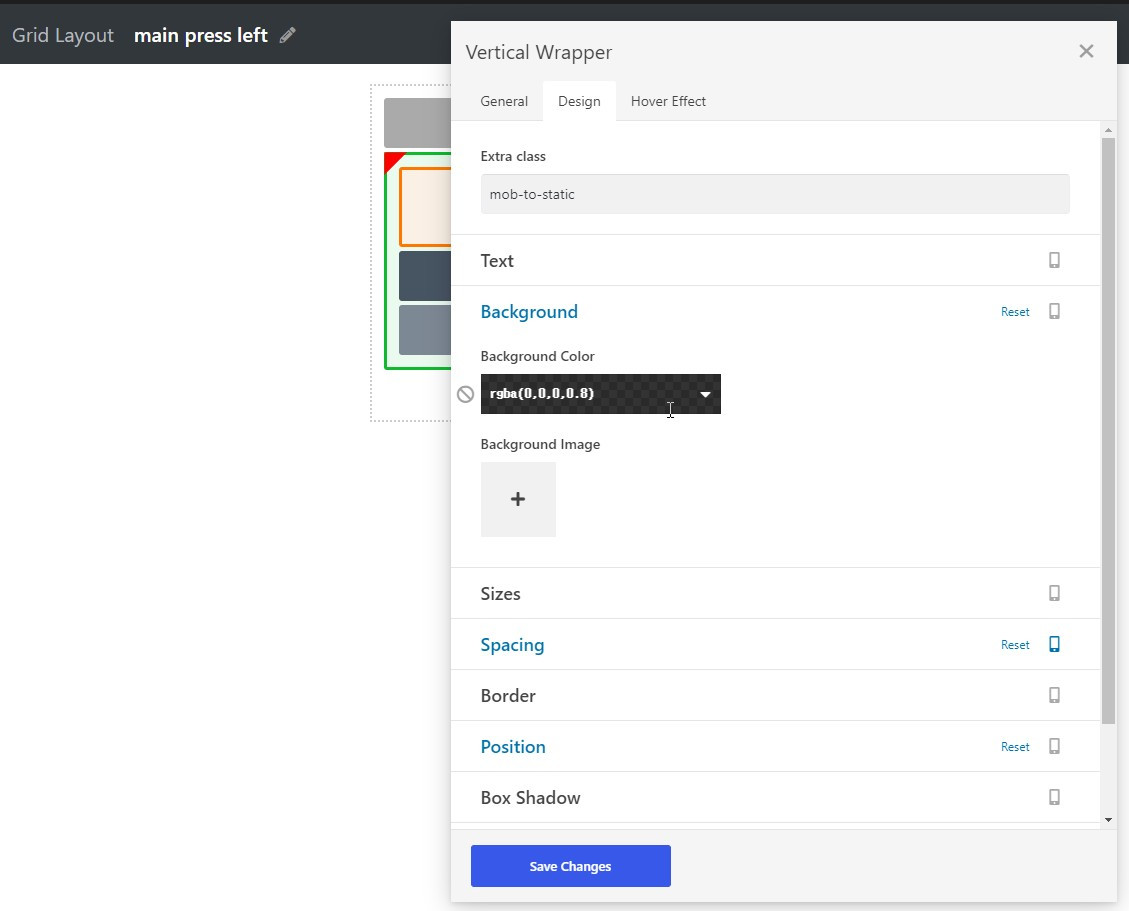This screenshot has height=911, width=1129.
Task: Save Changes to the wrapper
Action: point(570,866)
